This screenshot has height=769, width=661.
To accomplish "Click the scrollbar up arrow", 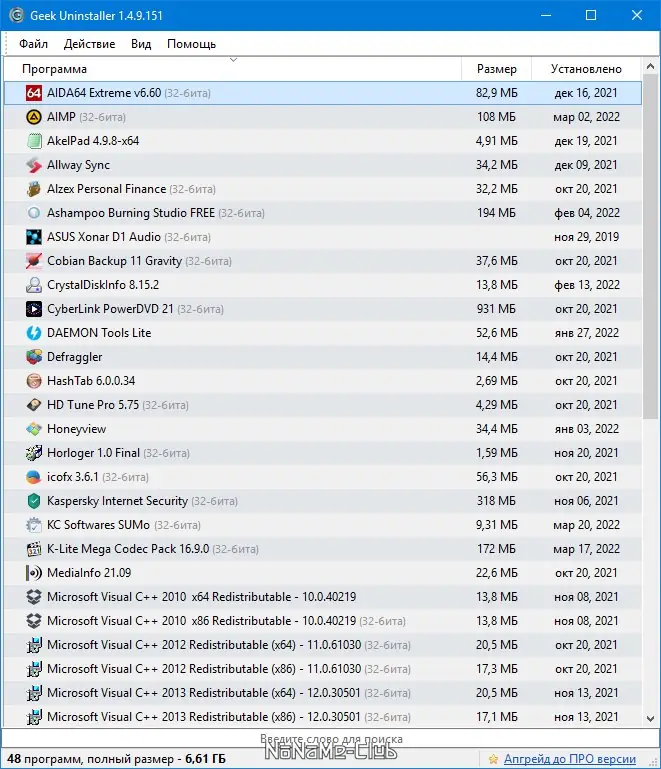I will pyautogui.click(x=650, y=66).
